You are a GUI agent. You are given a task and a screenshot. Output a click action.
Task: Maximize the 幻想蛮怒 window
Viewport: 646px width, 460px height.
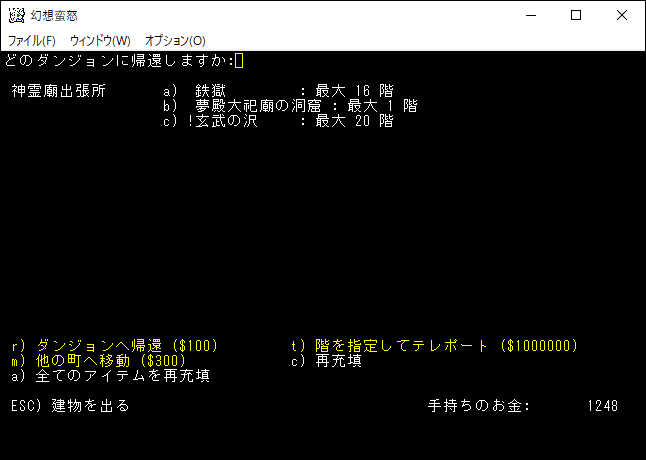tap(576, 15)
